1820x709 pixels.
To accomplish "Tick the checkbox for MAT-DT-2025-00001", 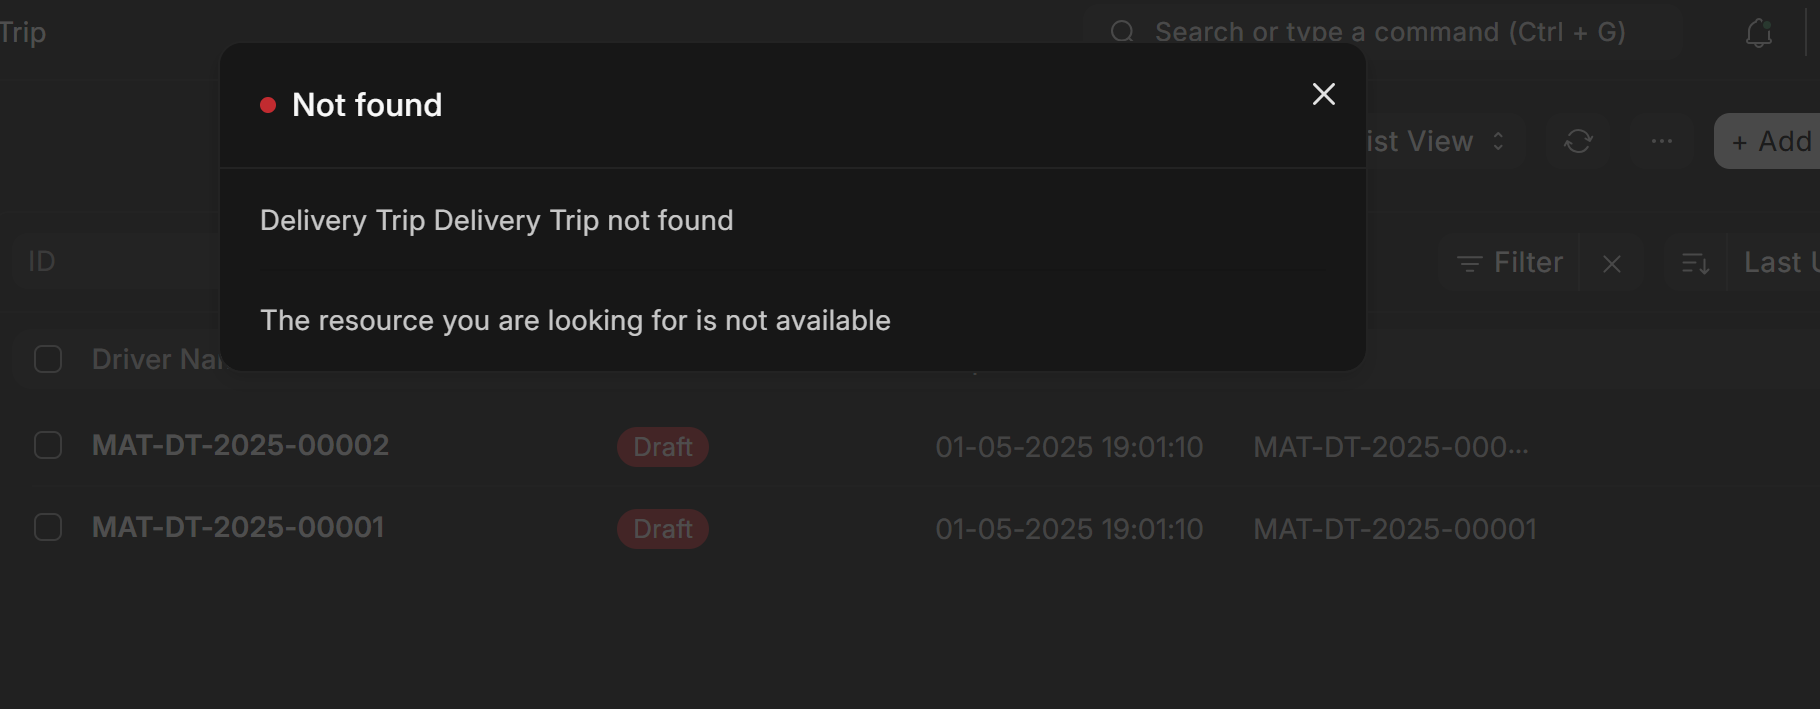I will coord(48,527).
